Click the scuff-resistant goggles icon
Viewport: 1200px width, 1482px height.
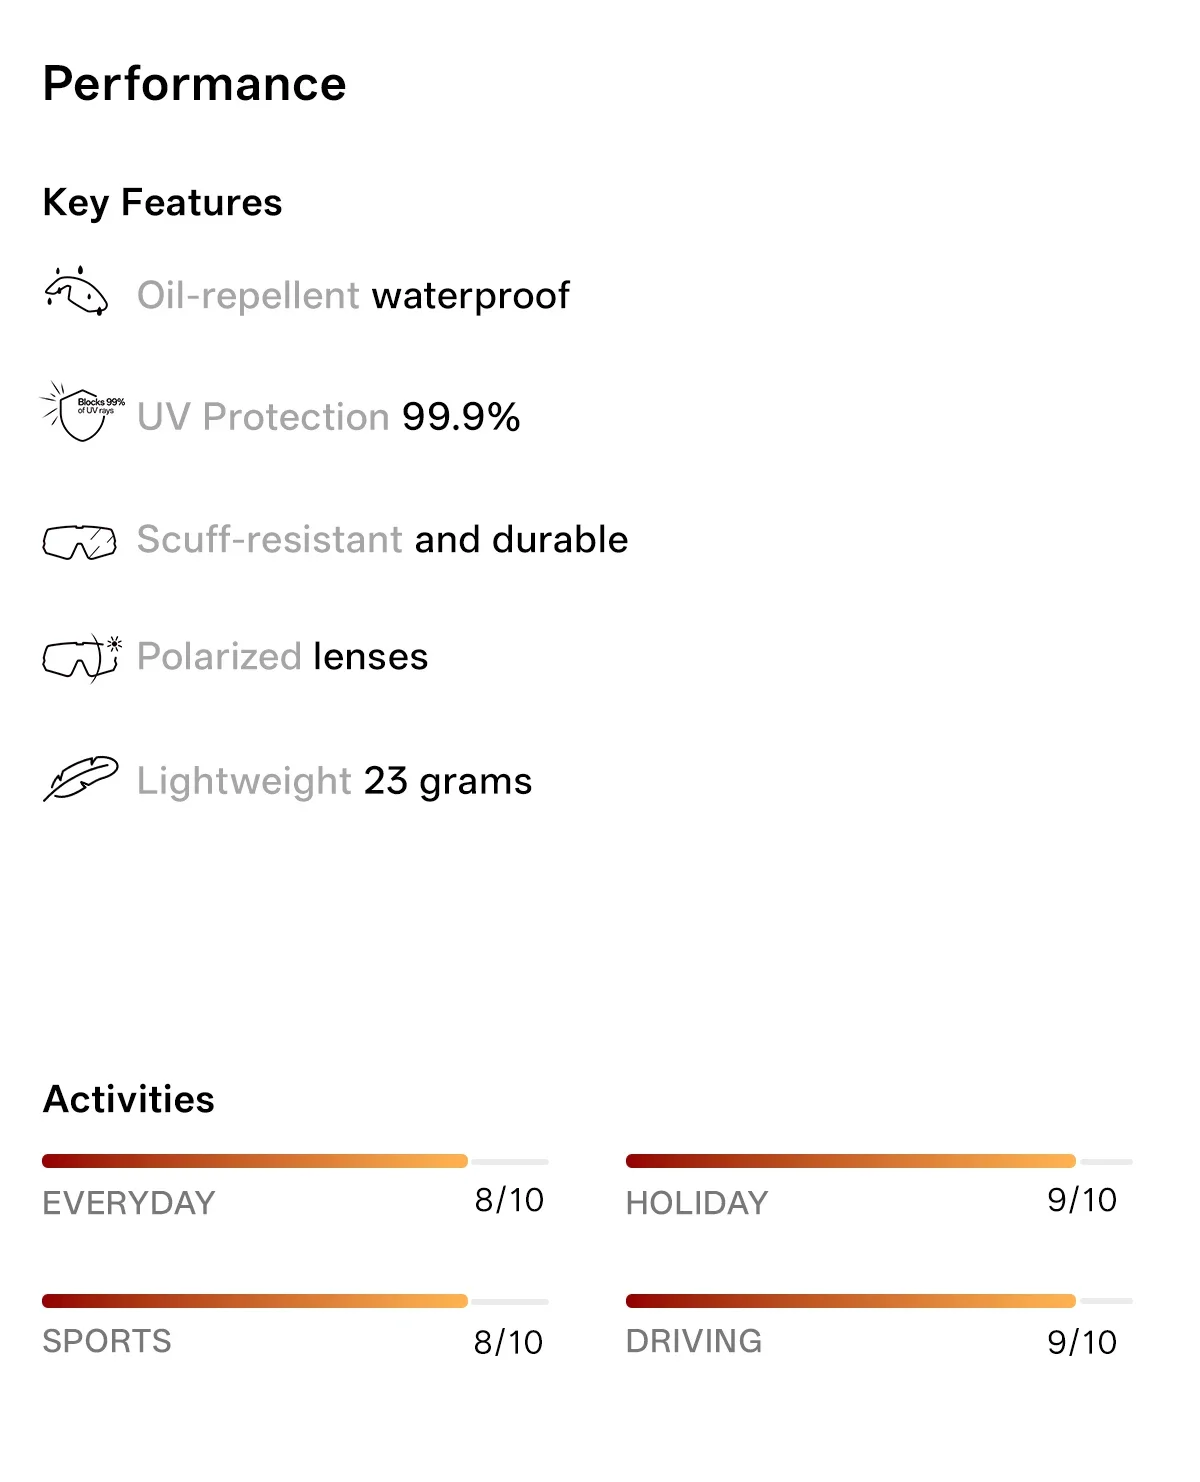[x=80, y=541]
